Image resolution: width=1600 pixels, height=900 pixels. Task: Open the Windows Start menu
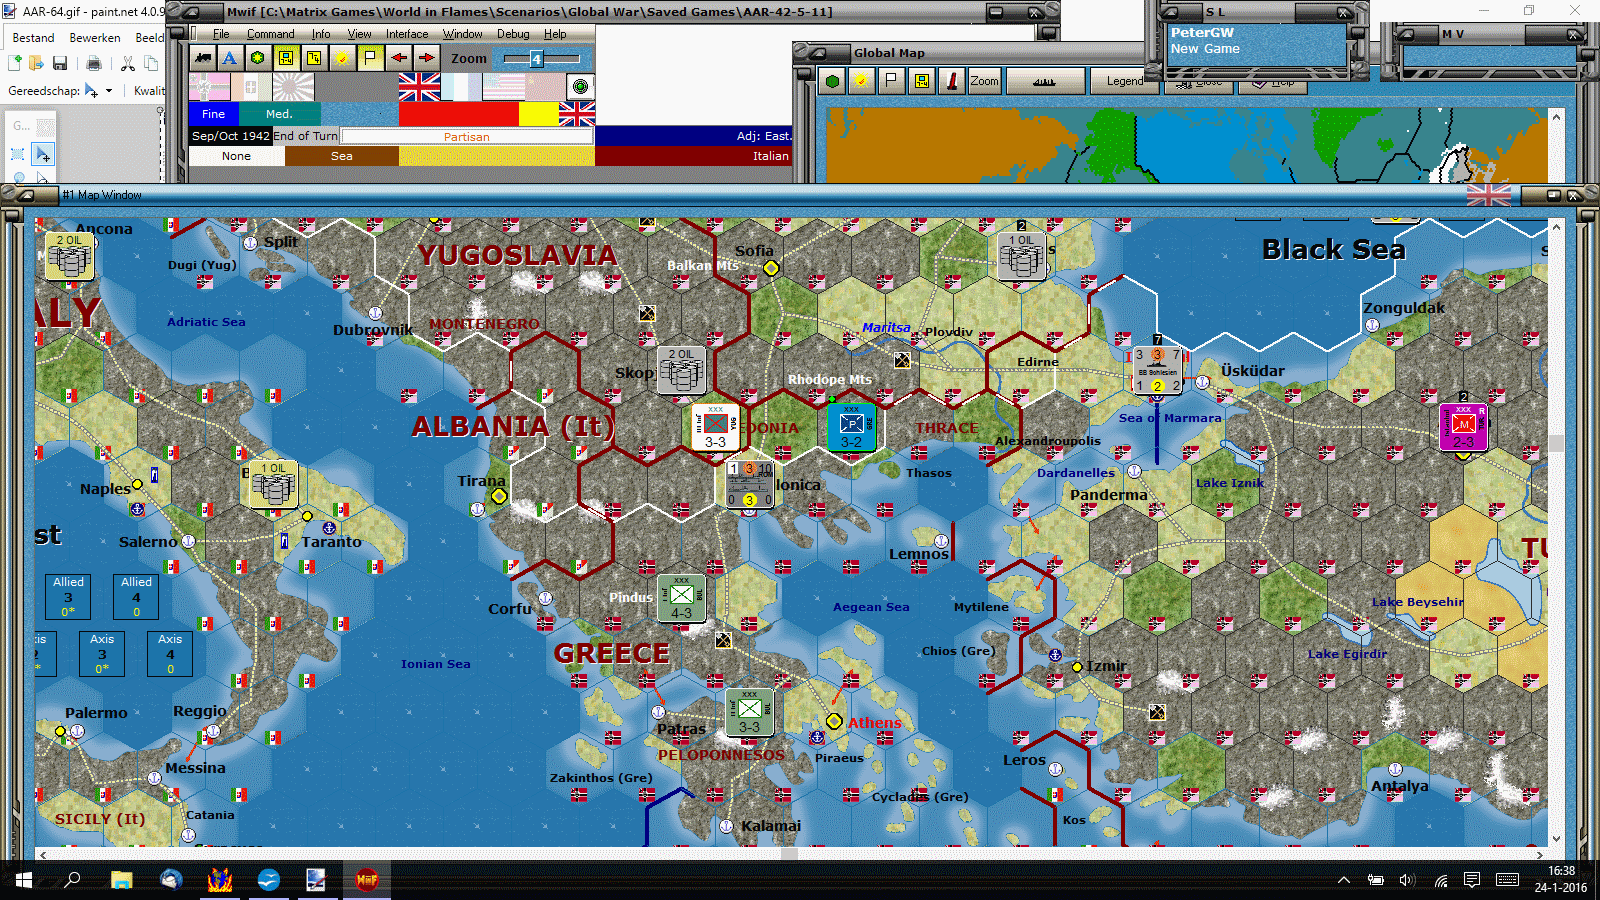[x=24, y=880]
